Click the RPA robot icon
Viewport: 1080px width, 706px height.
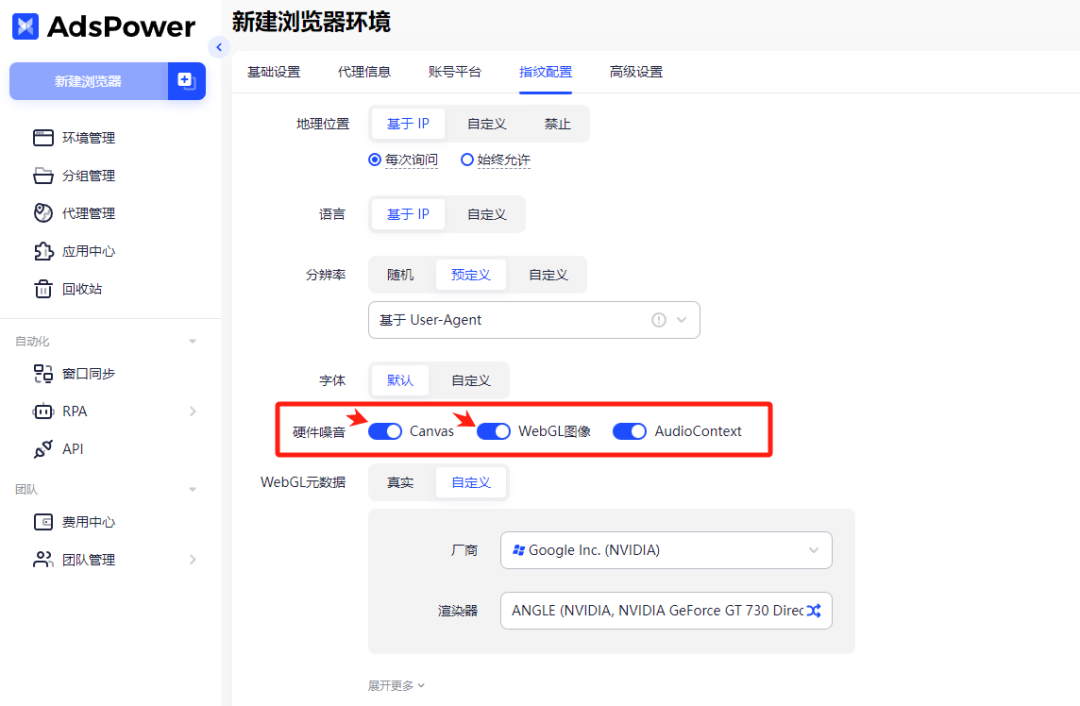43,411
